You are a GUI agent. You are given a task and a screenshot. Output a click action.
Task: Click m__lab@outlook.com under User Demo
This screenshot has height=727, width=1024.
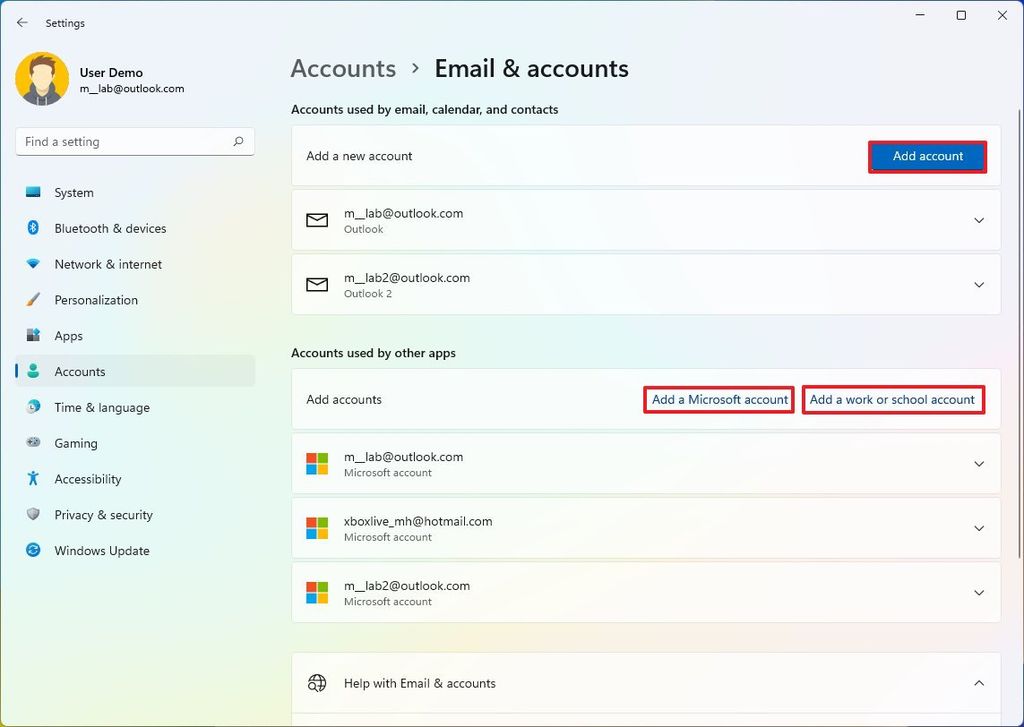132,89
